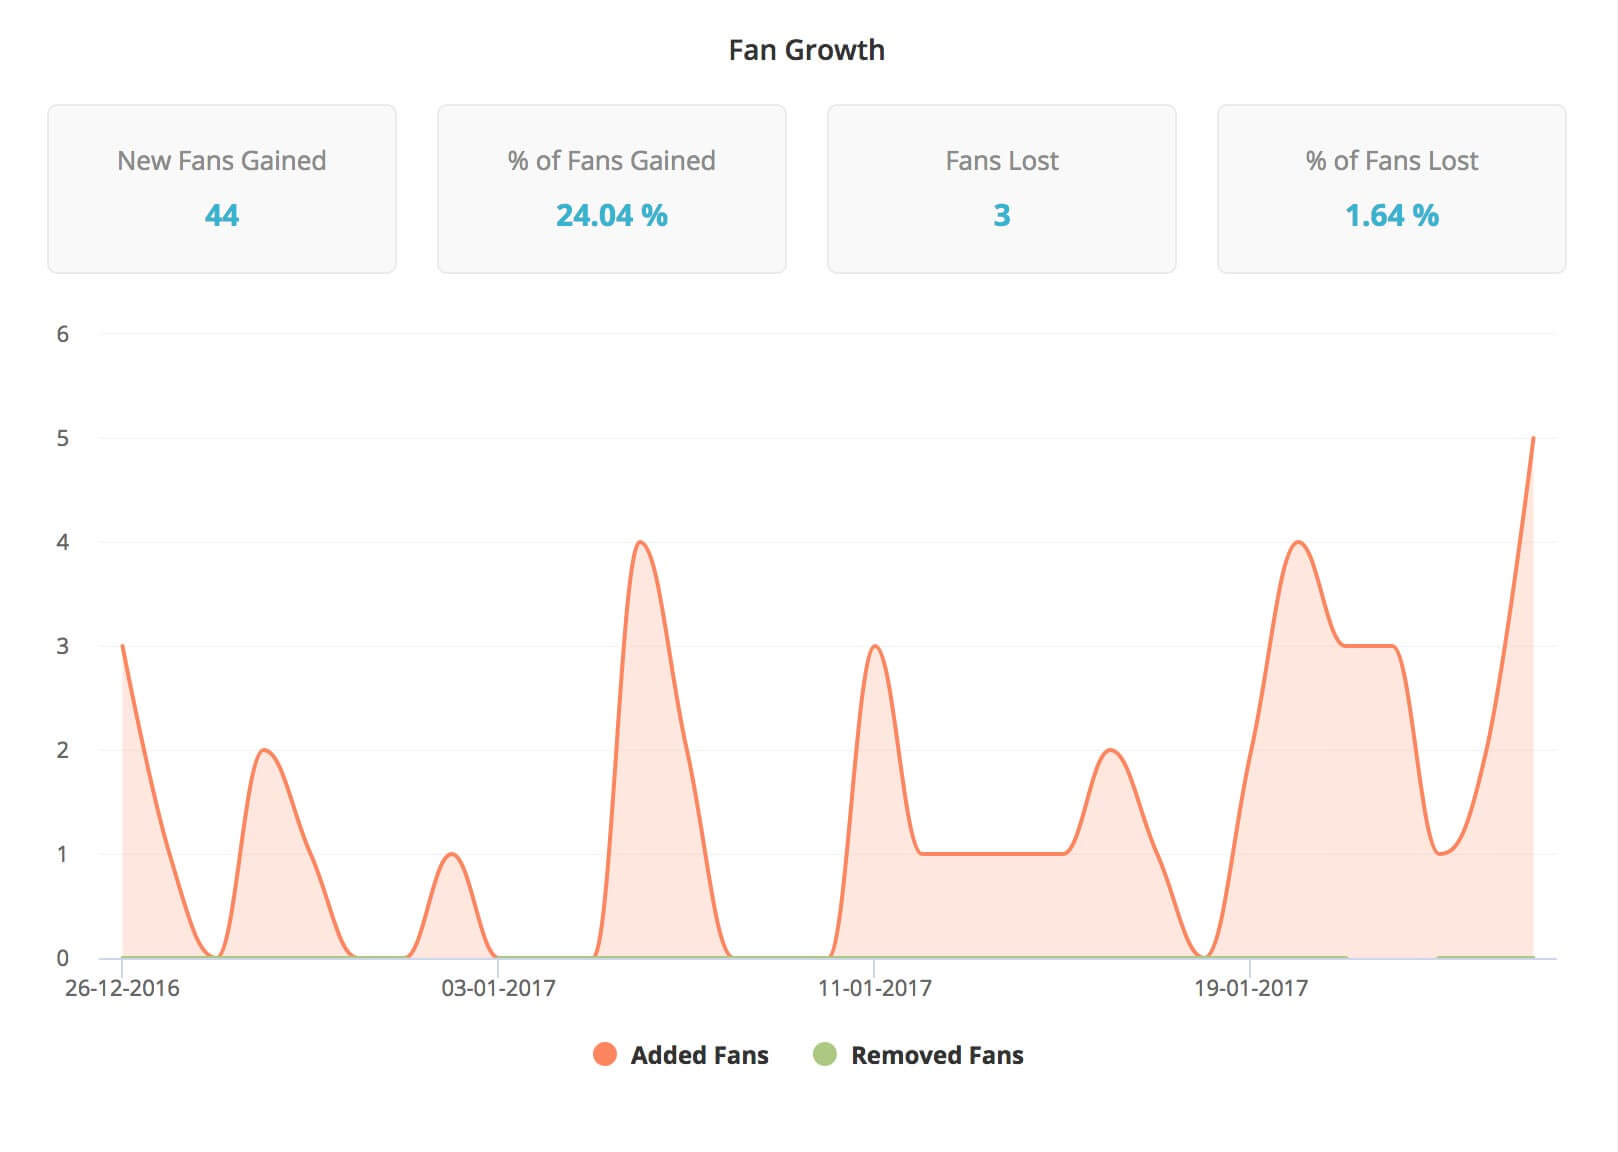Click the 24.04 % value
Image resolution: width=1618 pixels, height=1152 pixels.
pyautogui.click(x=612, y=215)
